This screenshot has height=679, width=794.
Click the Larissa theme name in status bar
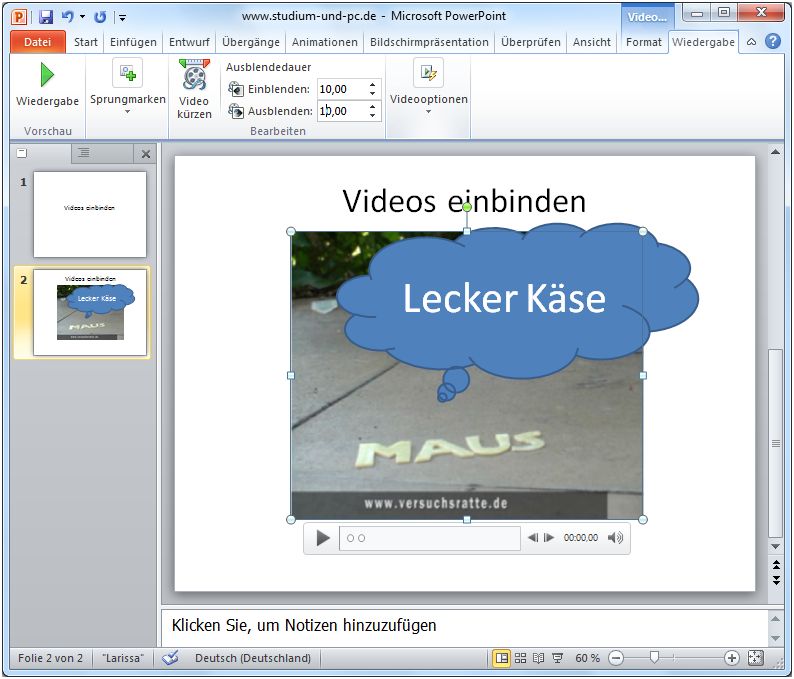(123, 658)
